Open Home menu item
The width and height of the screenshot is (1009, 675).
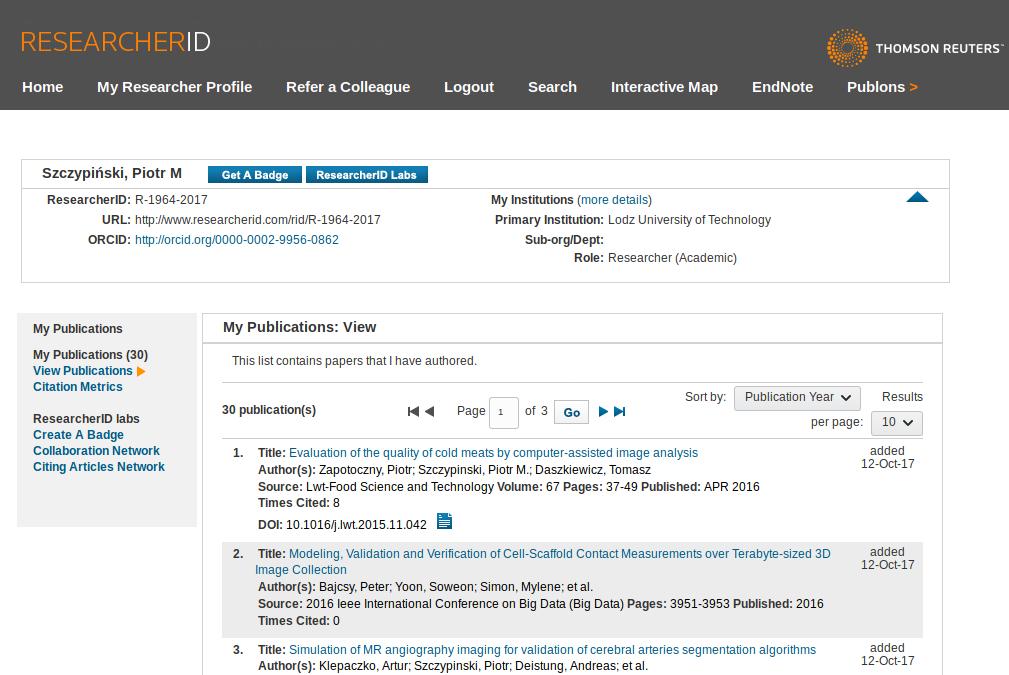point(42,87)
